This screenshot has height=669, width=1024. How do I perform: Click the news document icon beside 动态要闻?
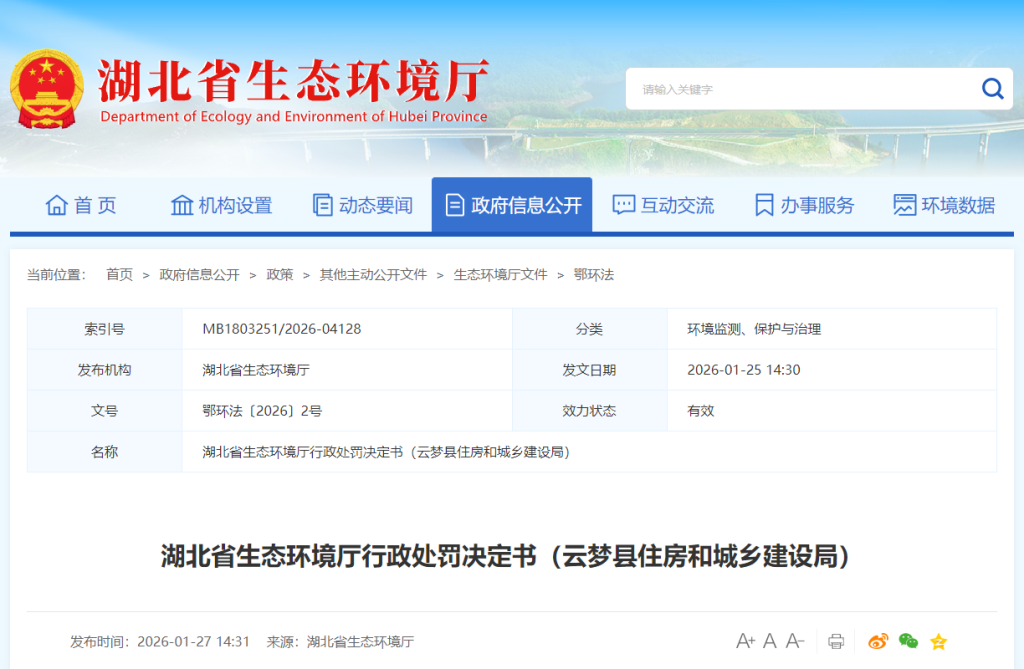pos(323,205)
